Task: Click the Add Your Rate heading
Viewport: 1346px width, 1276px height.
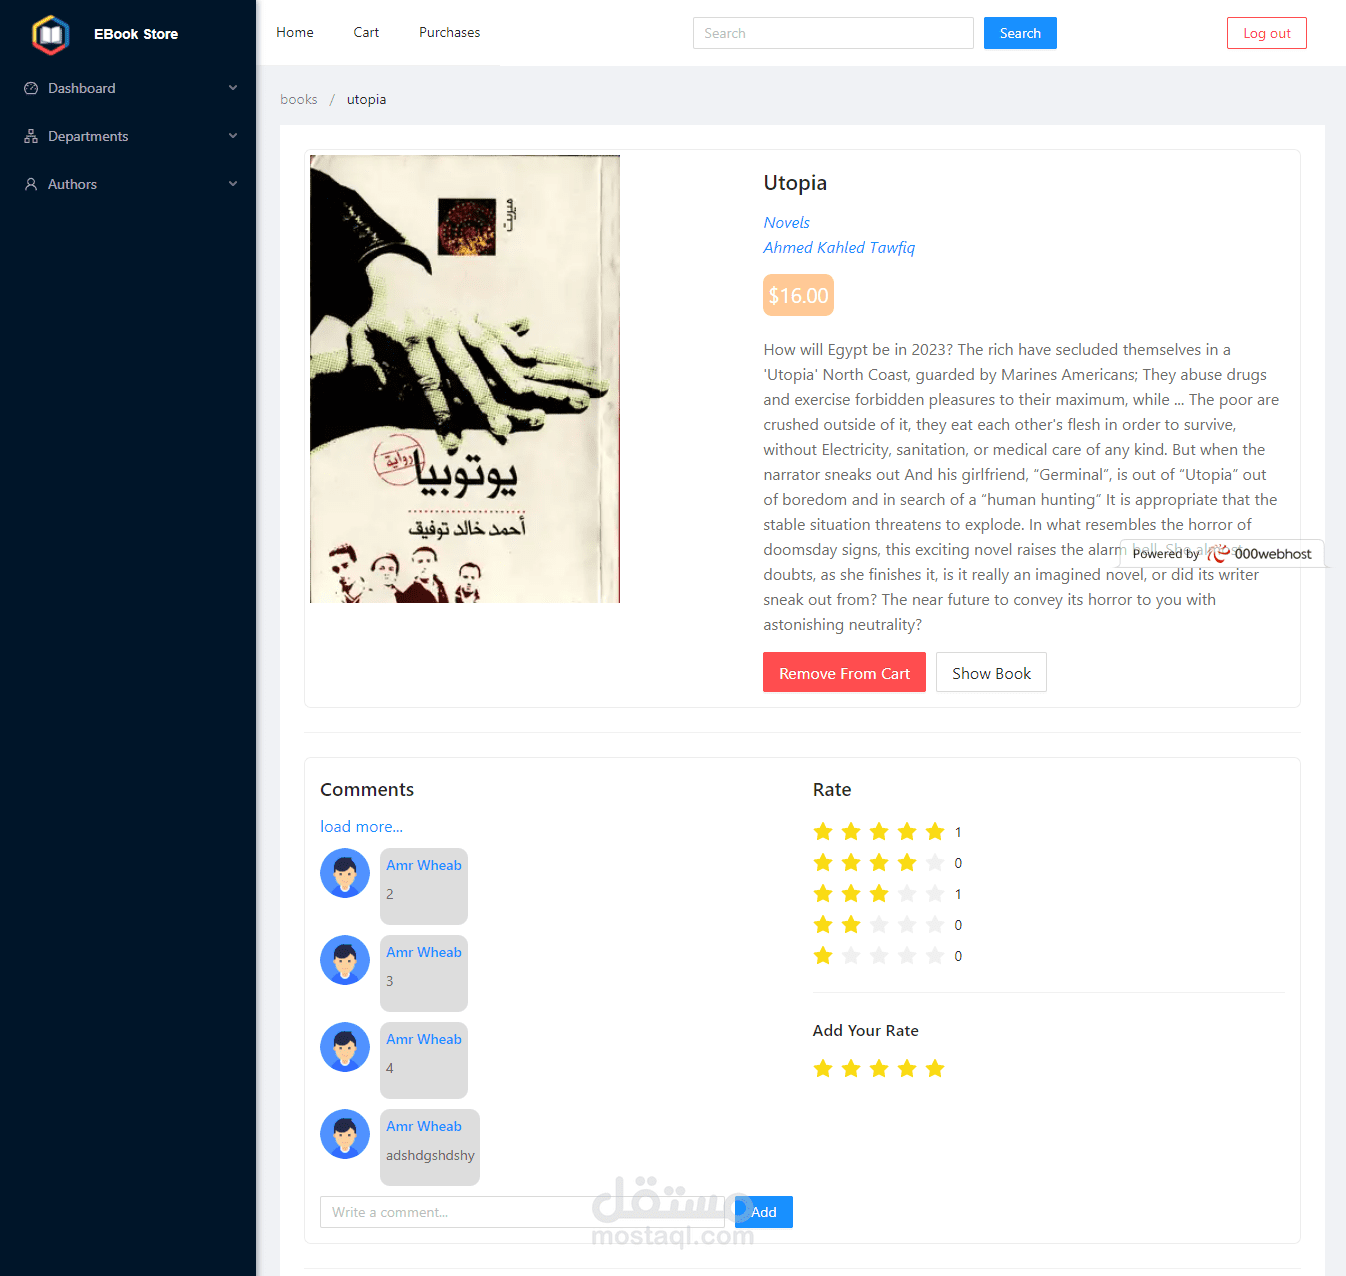Action: click(866, 1031)
